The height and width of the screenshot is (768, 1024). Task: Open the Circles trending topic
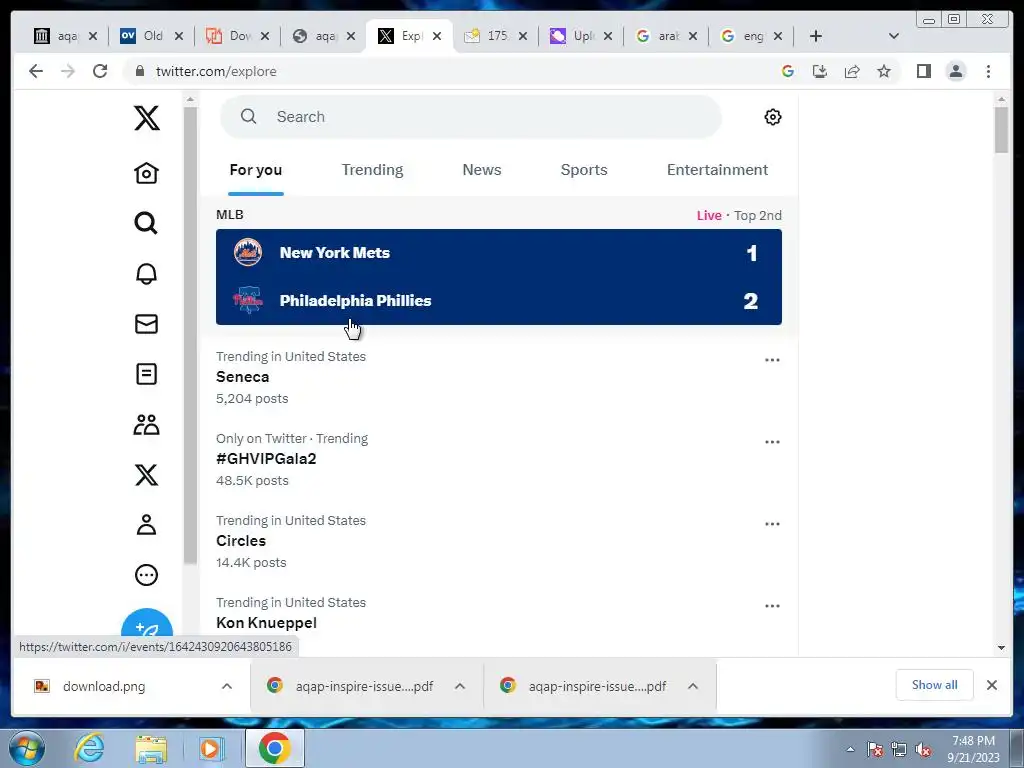[x=498, y=541]
